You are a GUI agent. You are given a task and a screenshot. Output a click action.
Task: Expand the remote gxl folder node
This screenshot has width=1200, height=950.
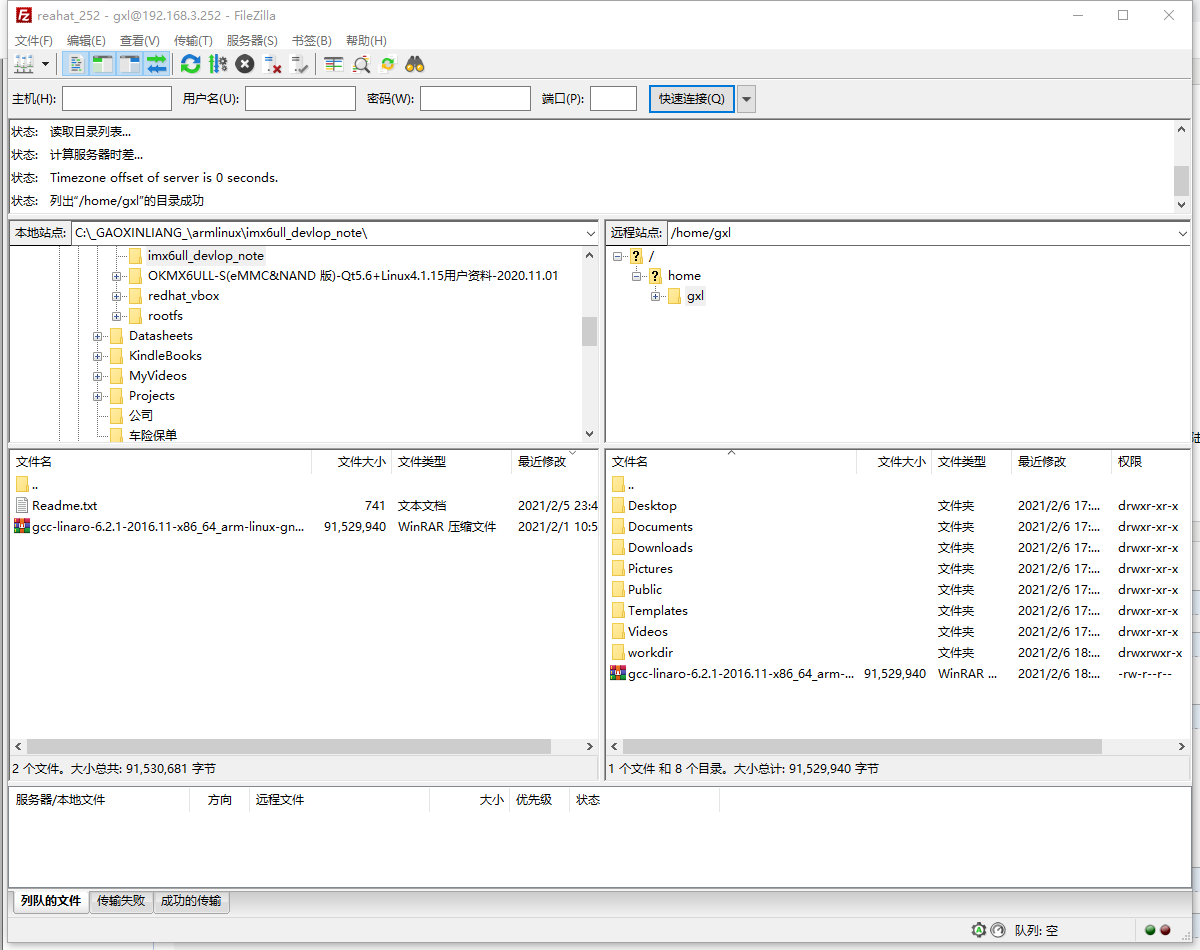[x=655, y=296]
